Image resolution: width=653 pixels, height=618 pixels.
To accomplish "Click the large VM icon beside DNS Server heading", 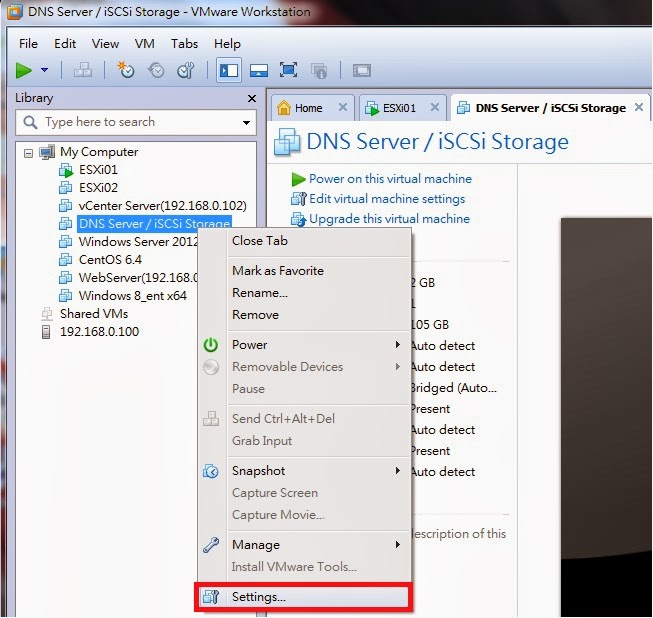I will [x=287, y=142].
